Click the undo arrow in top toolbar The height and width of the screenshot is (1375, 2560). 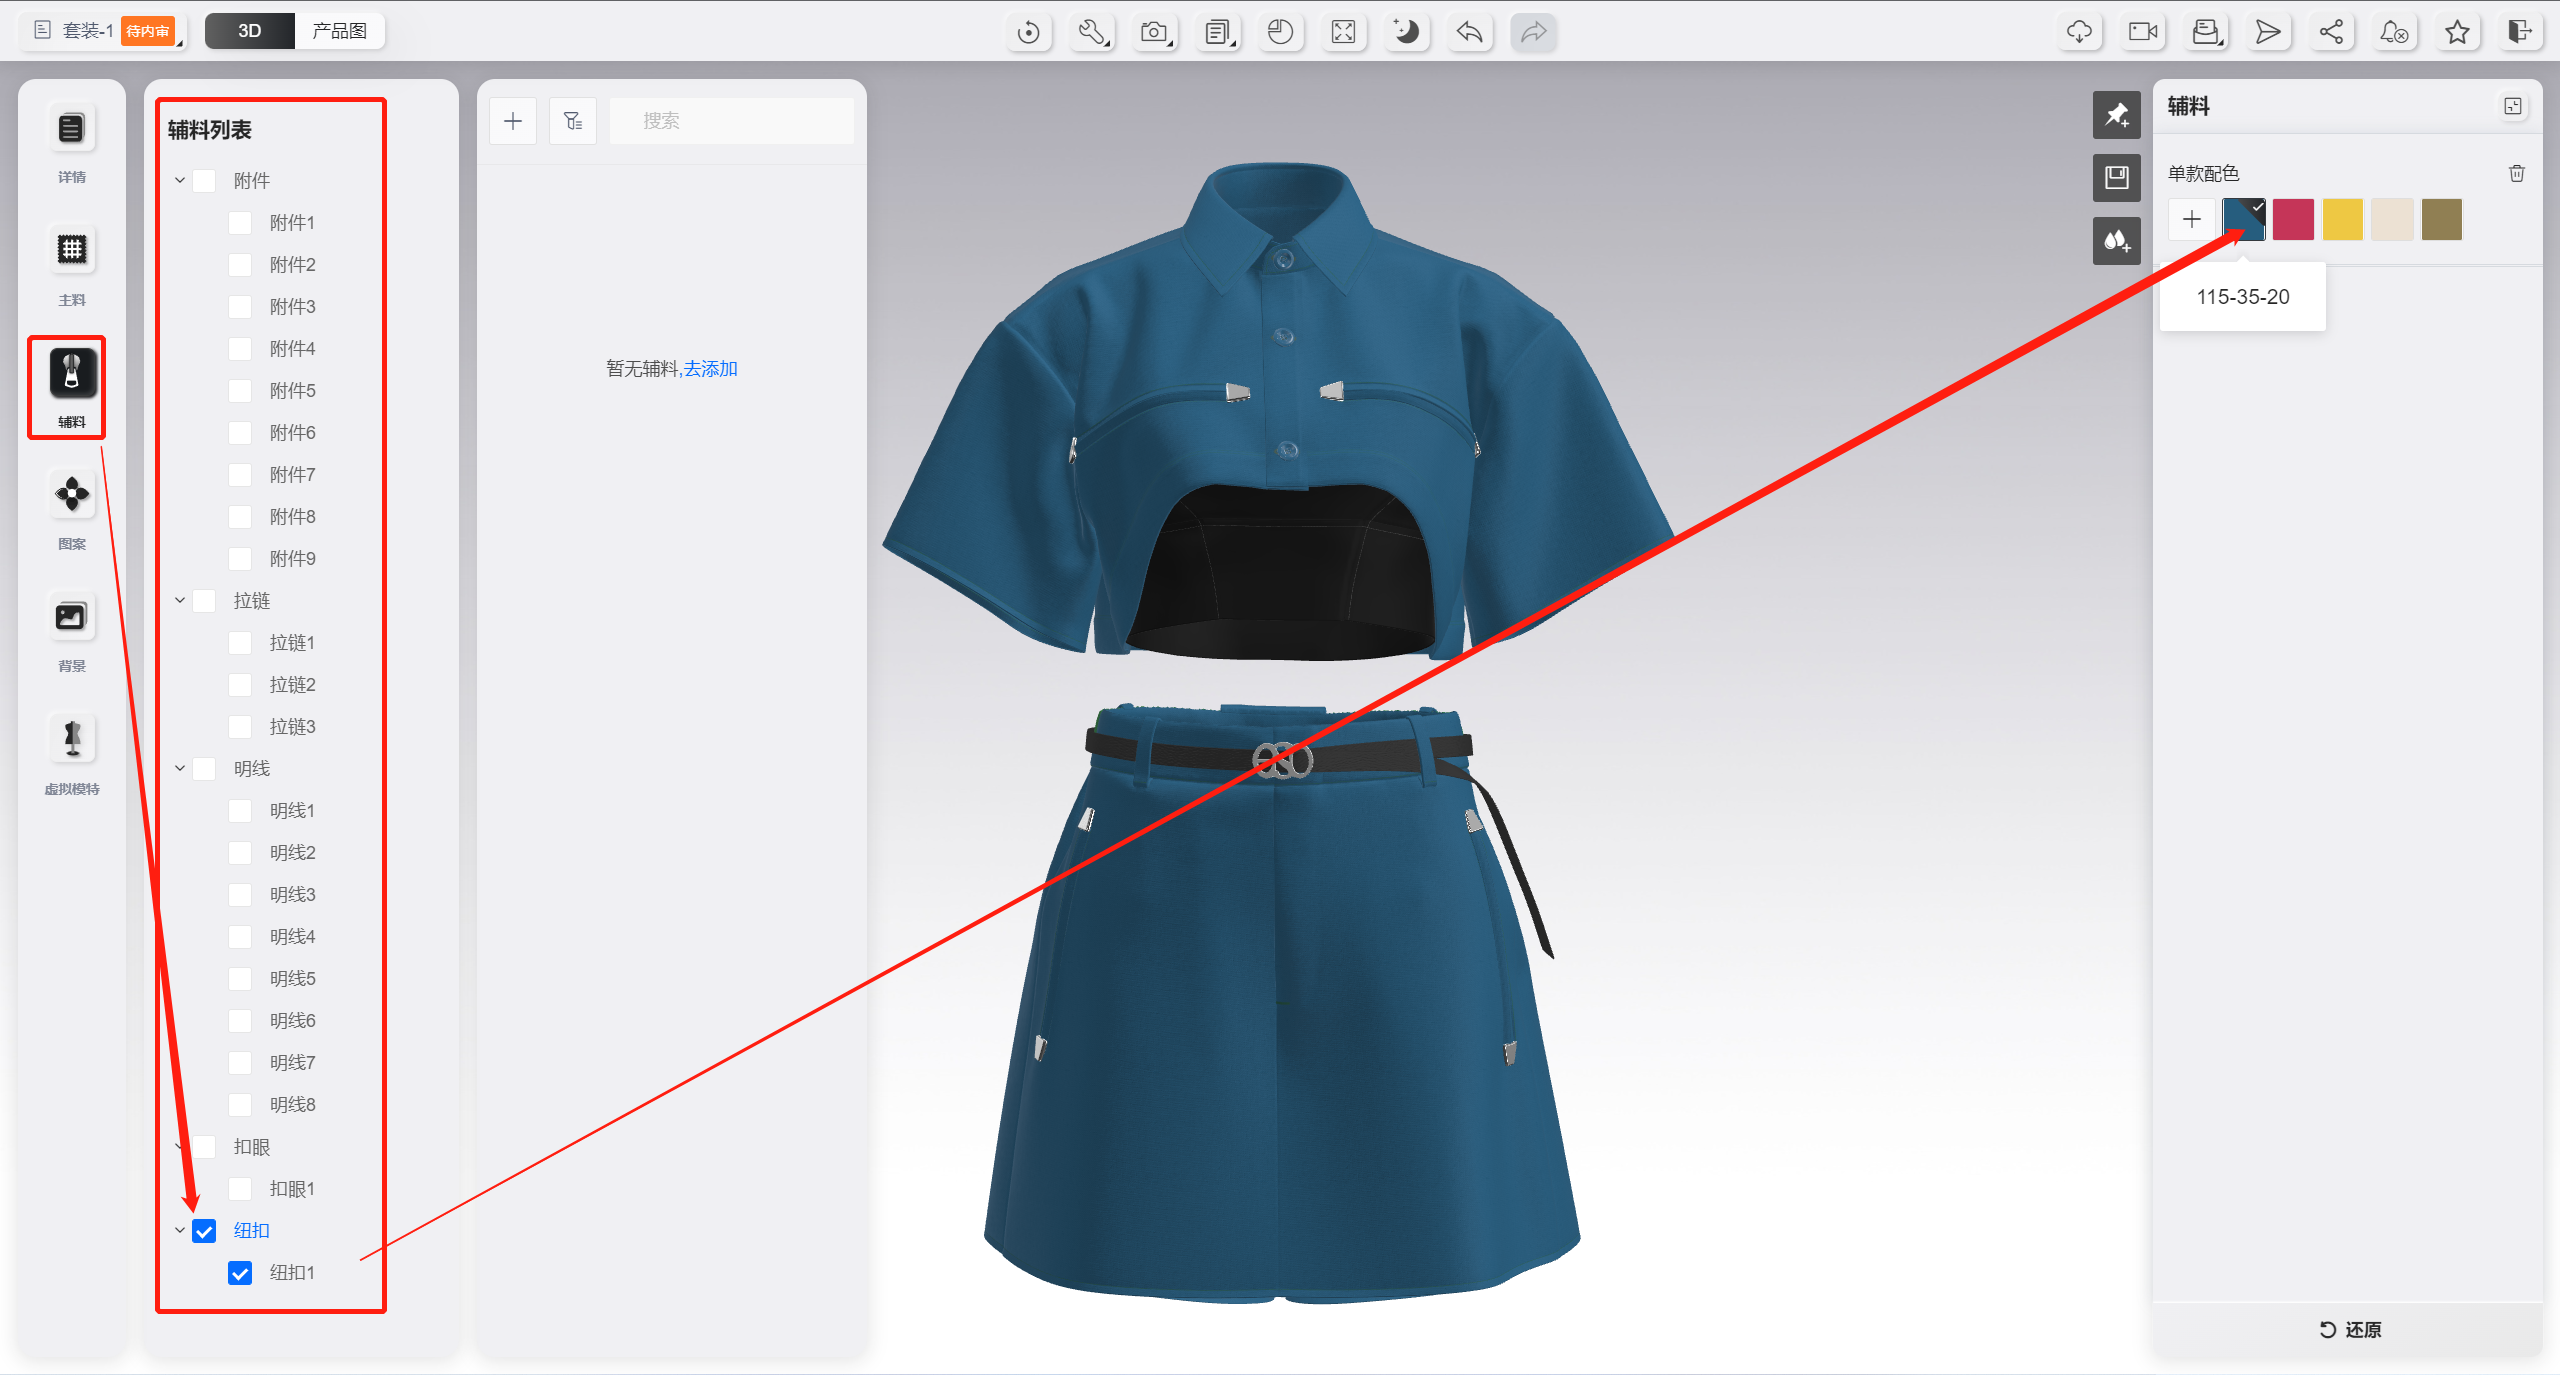tap(1469, 32)
